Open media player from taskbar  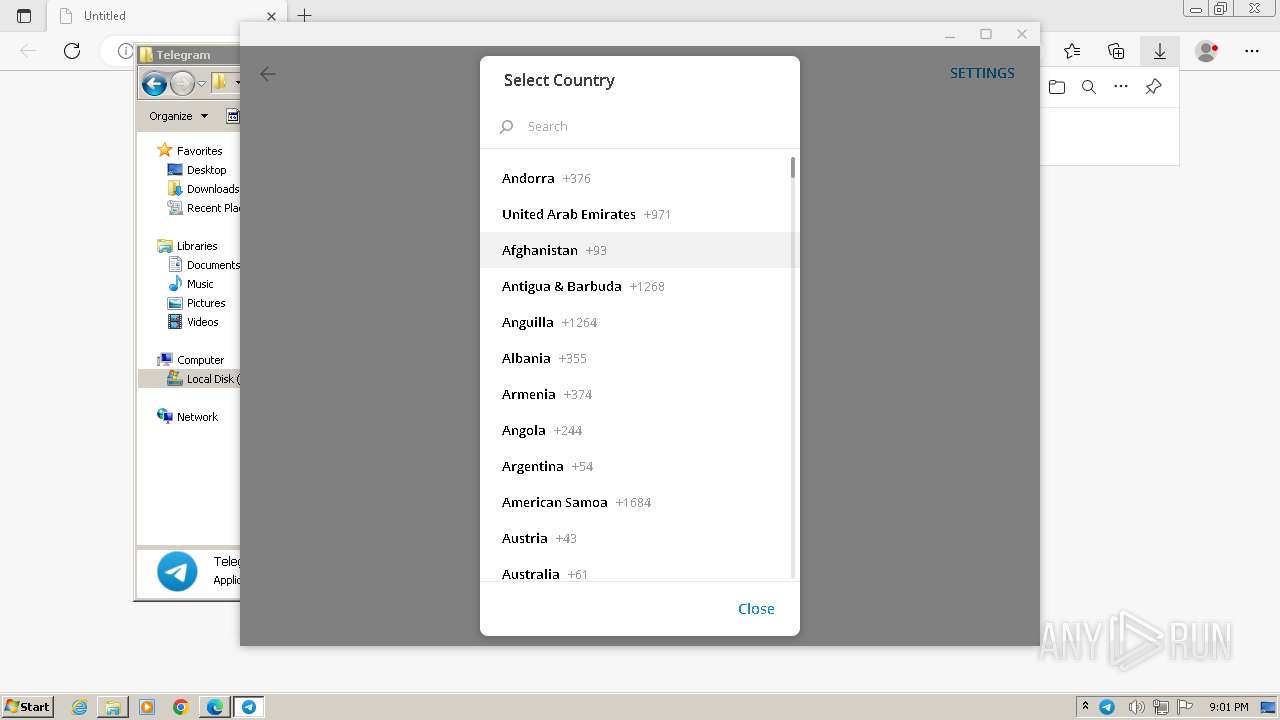tap(147, 707)
